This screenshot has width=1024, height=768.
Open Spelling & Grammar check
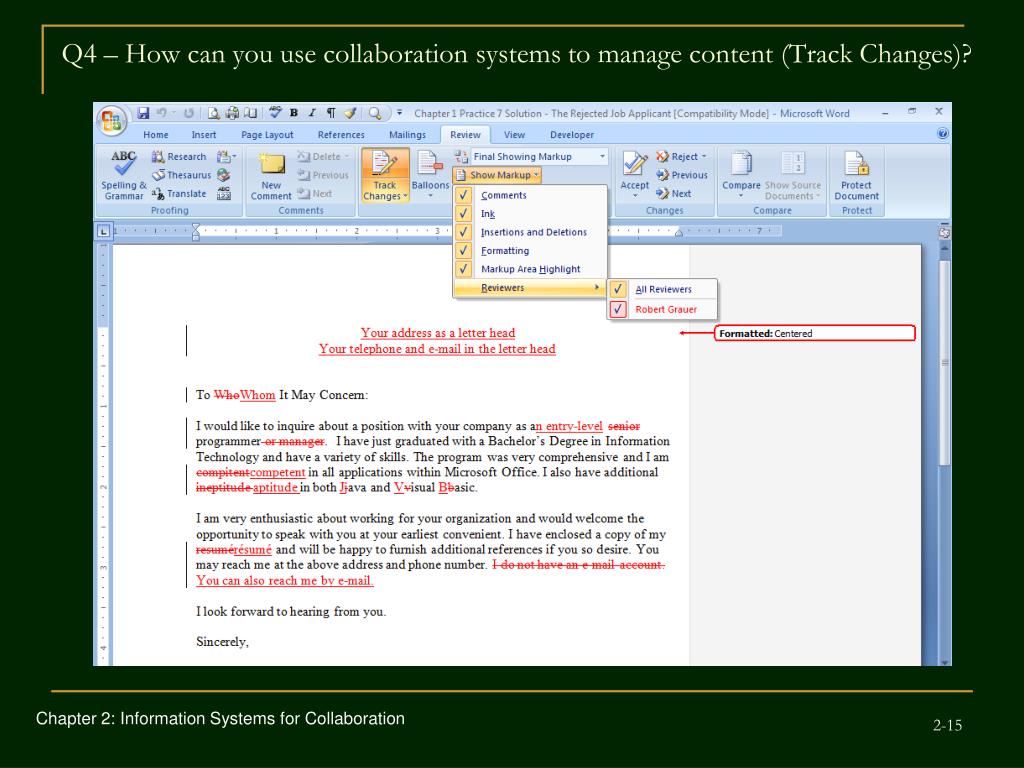click(x=123, y=175)
